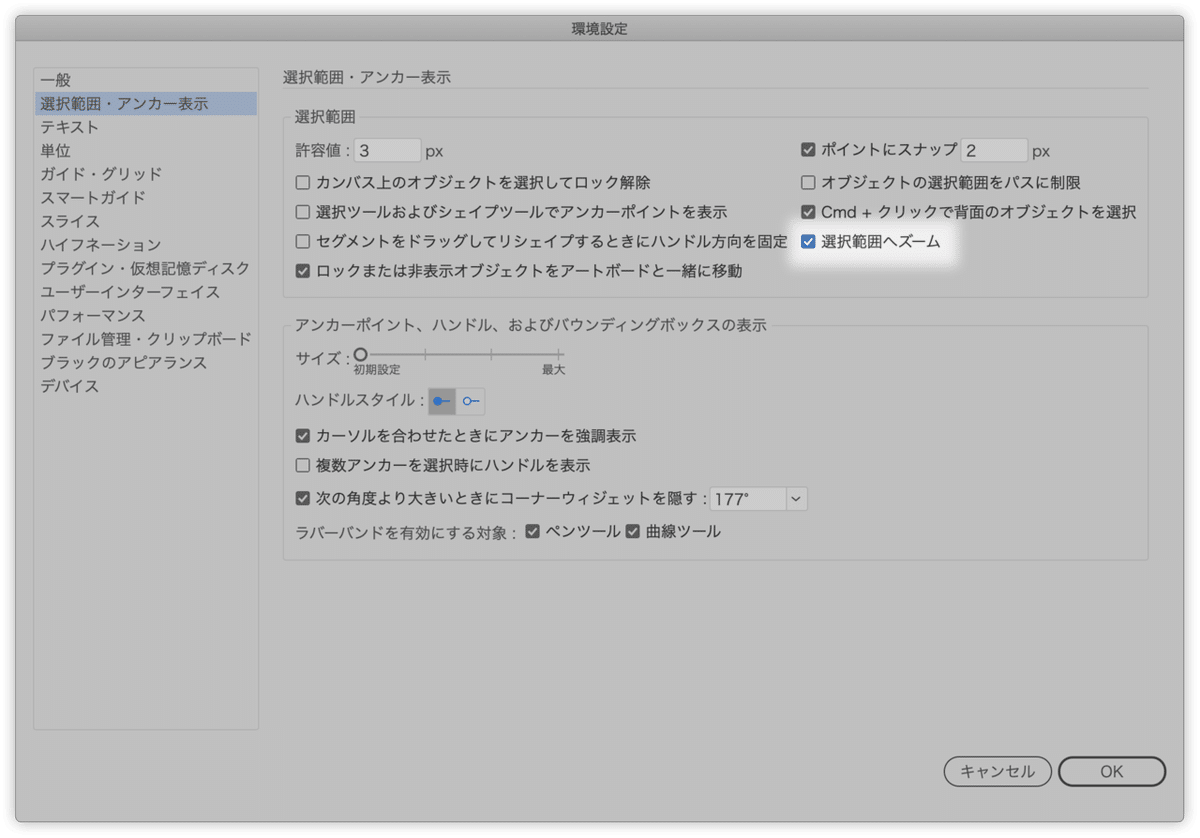Open 単位 preferences category

click(146, 151)
